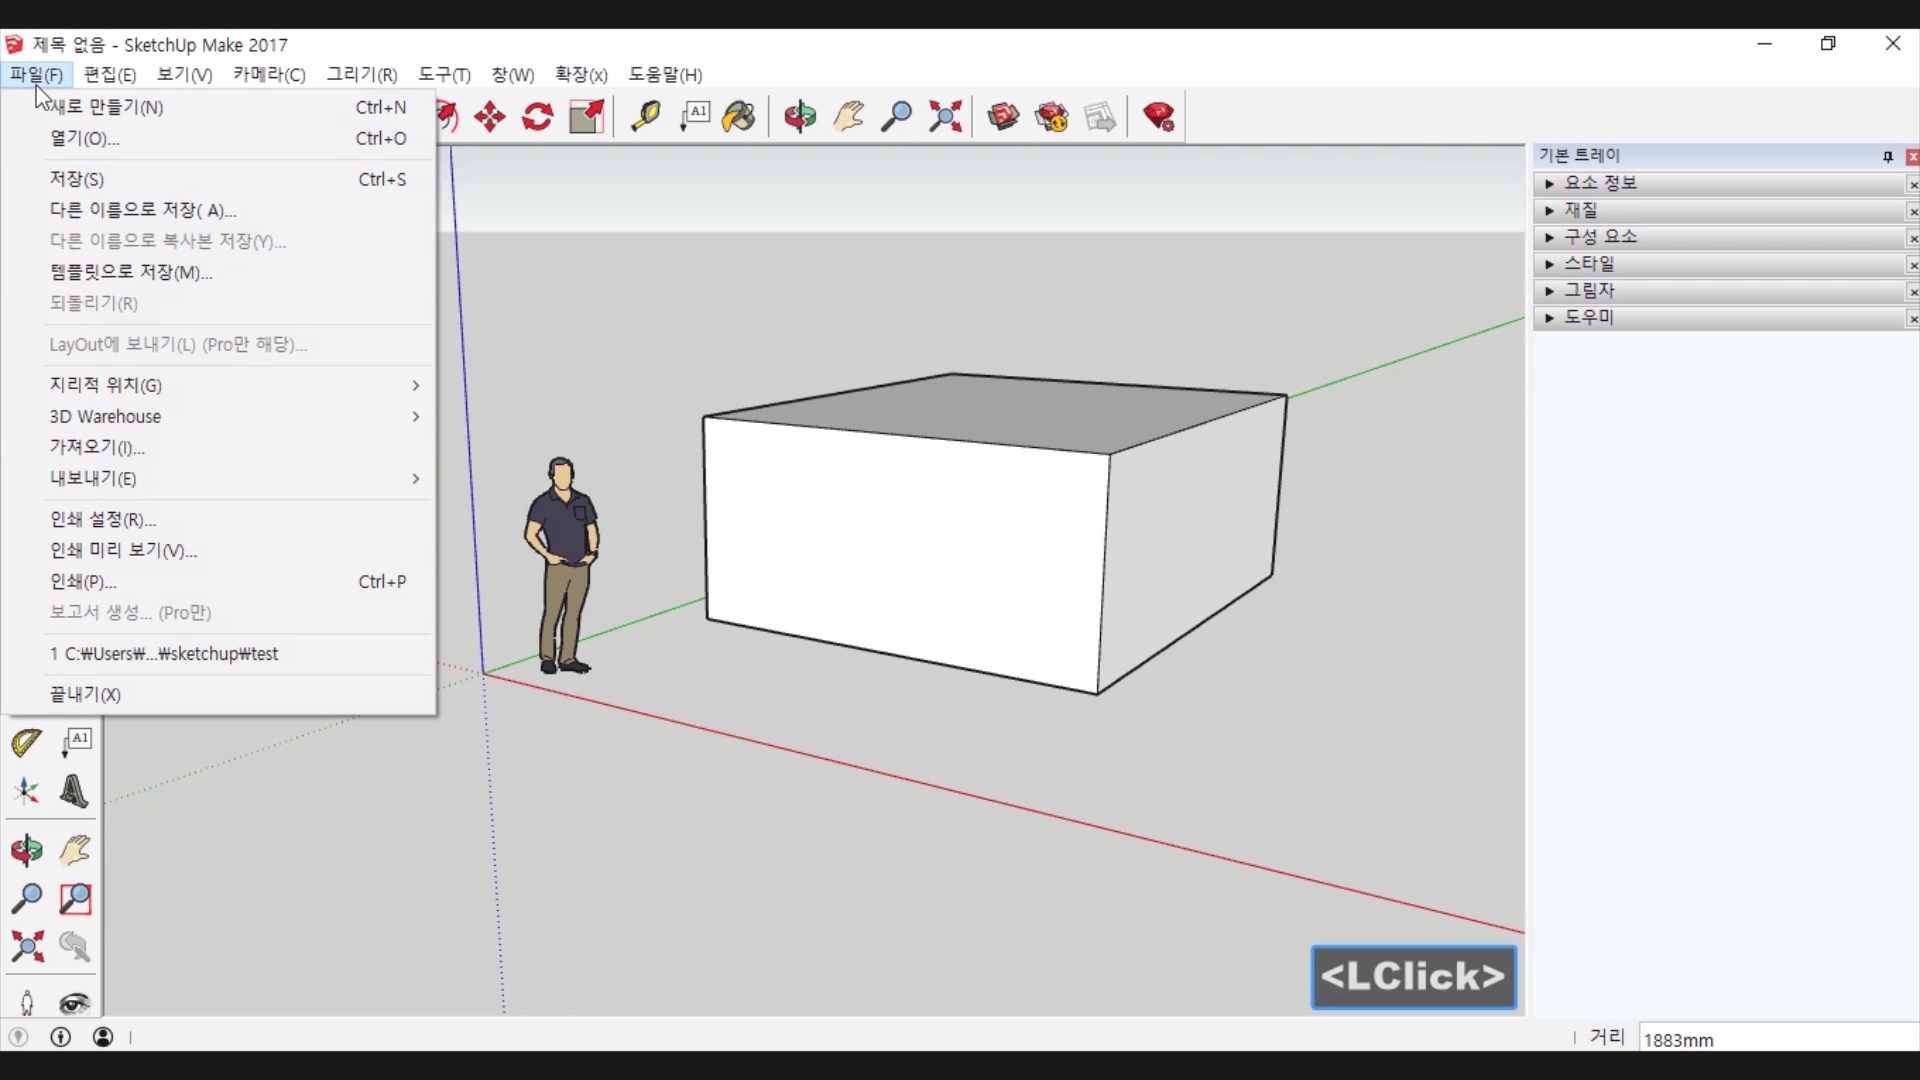Select the Zoom Window tool
The height and width of the screenshot is (1080, 1920).
coord(75,899)
